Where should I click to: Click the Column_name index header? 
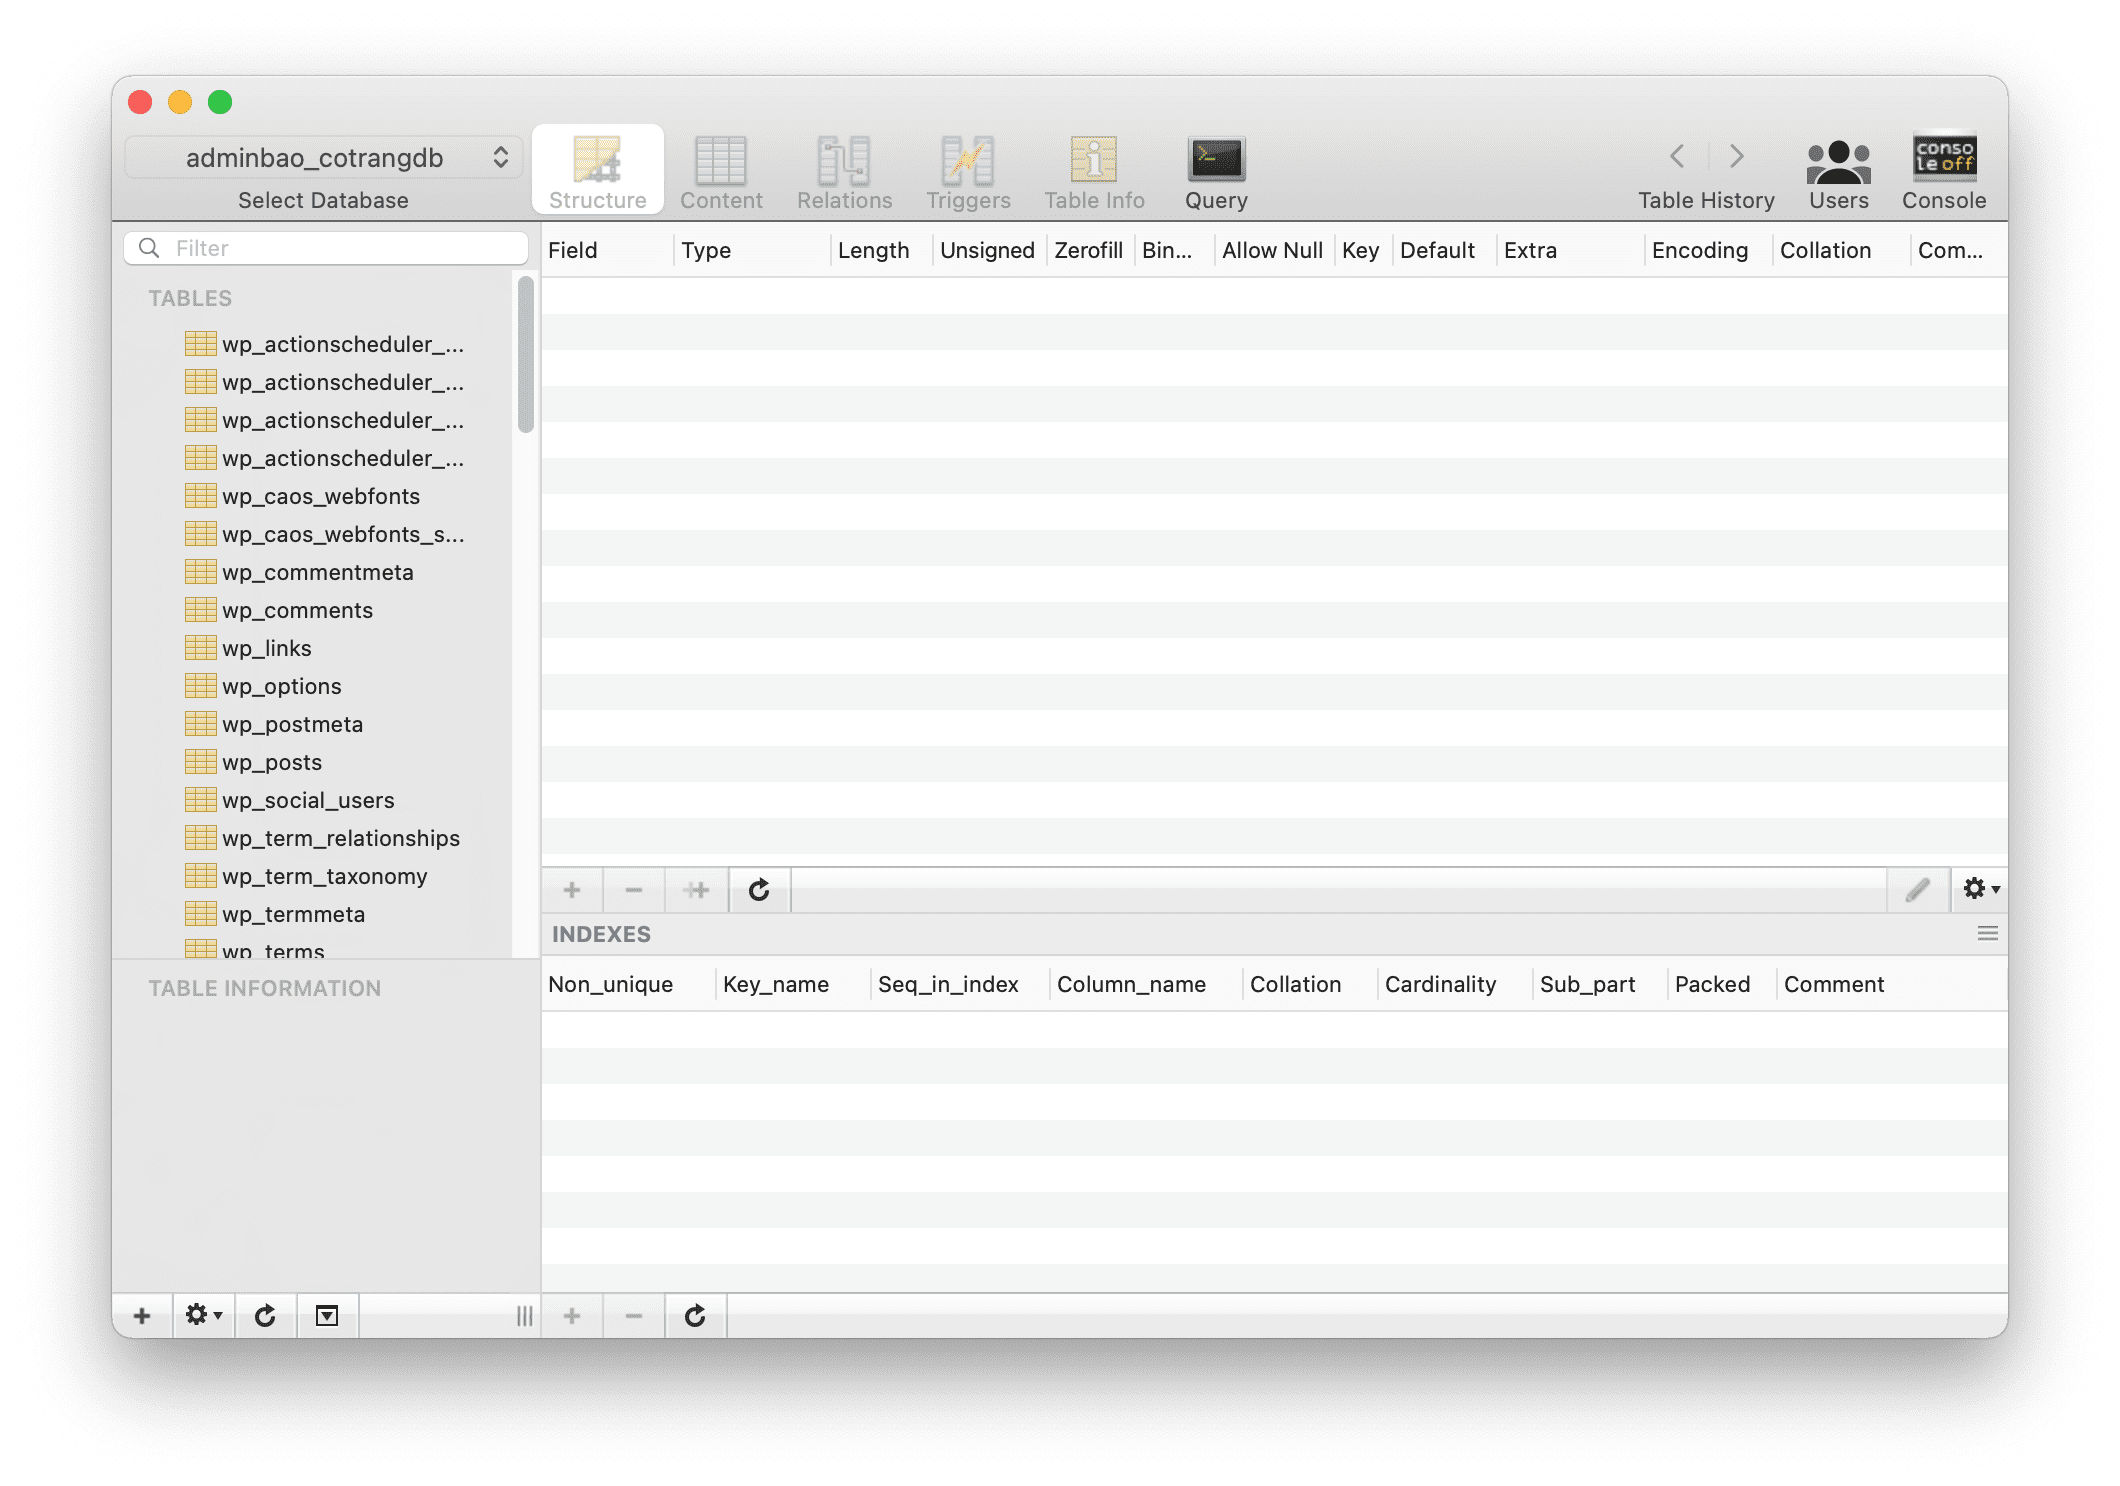1146,984
